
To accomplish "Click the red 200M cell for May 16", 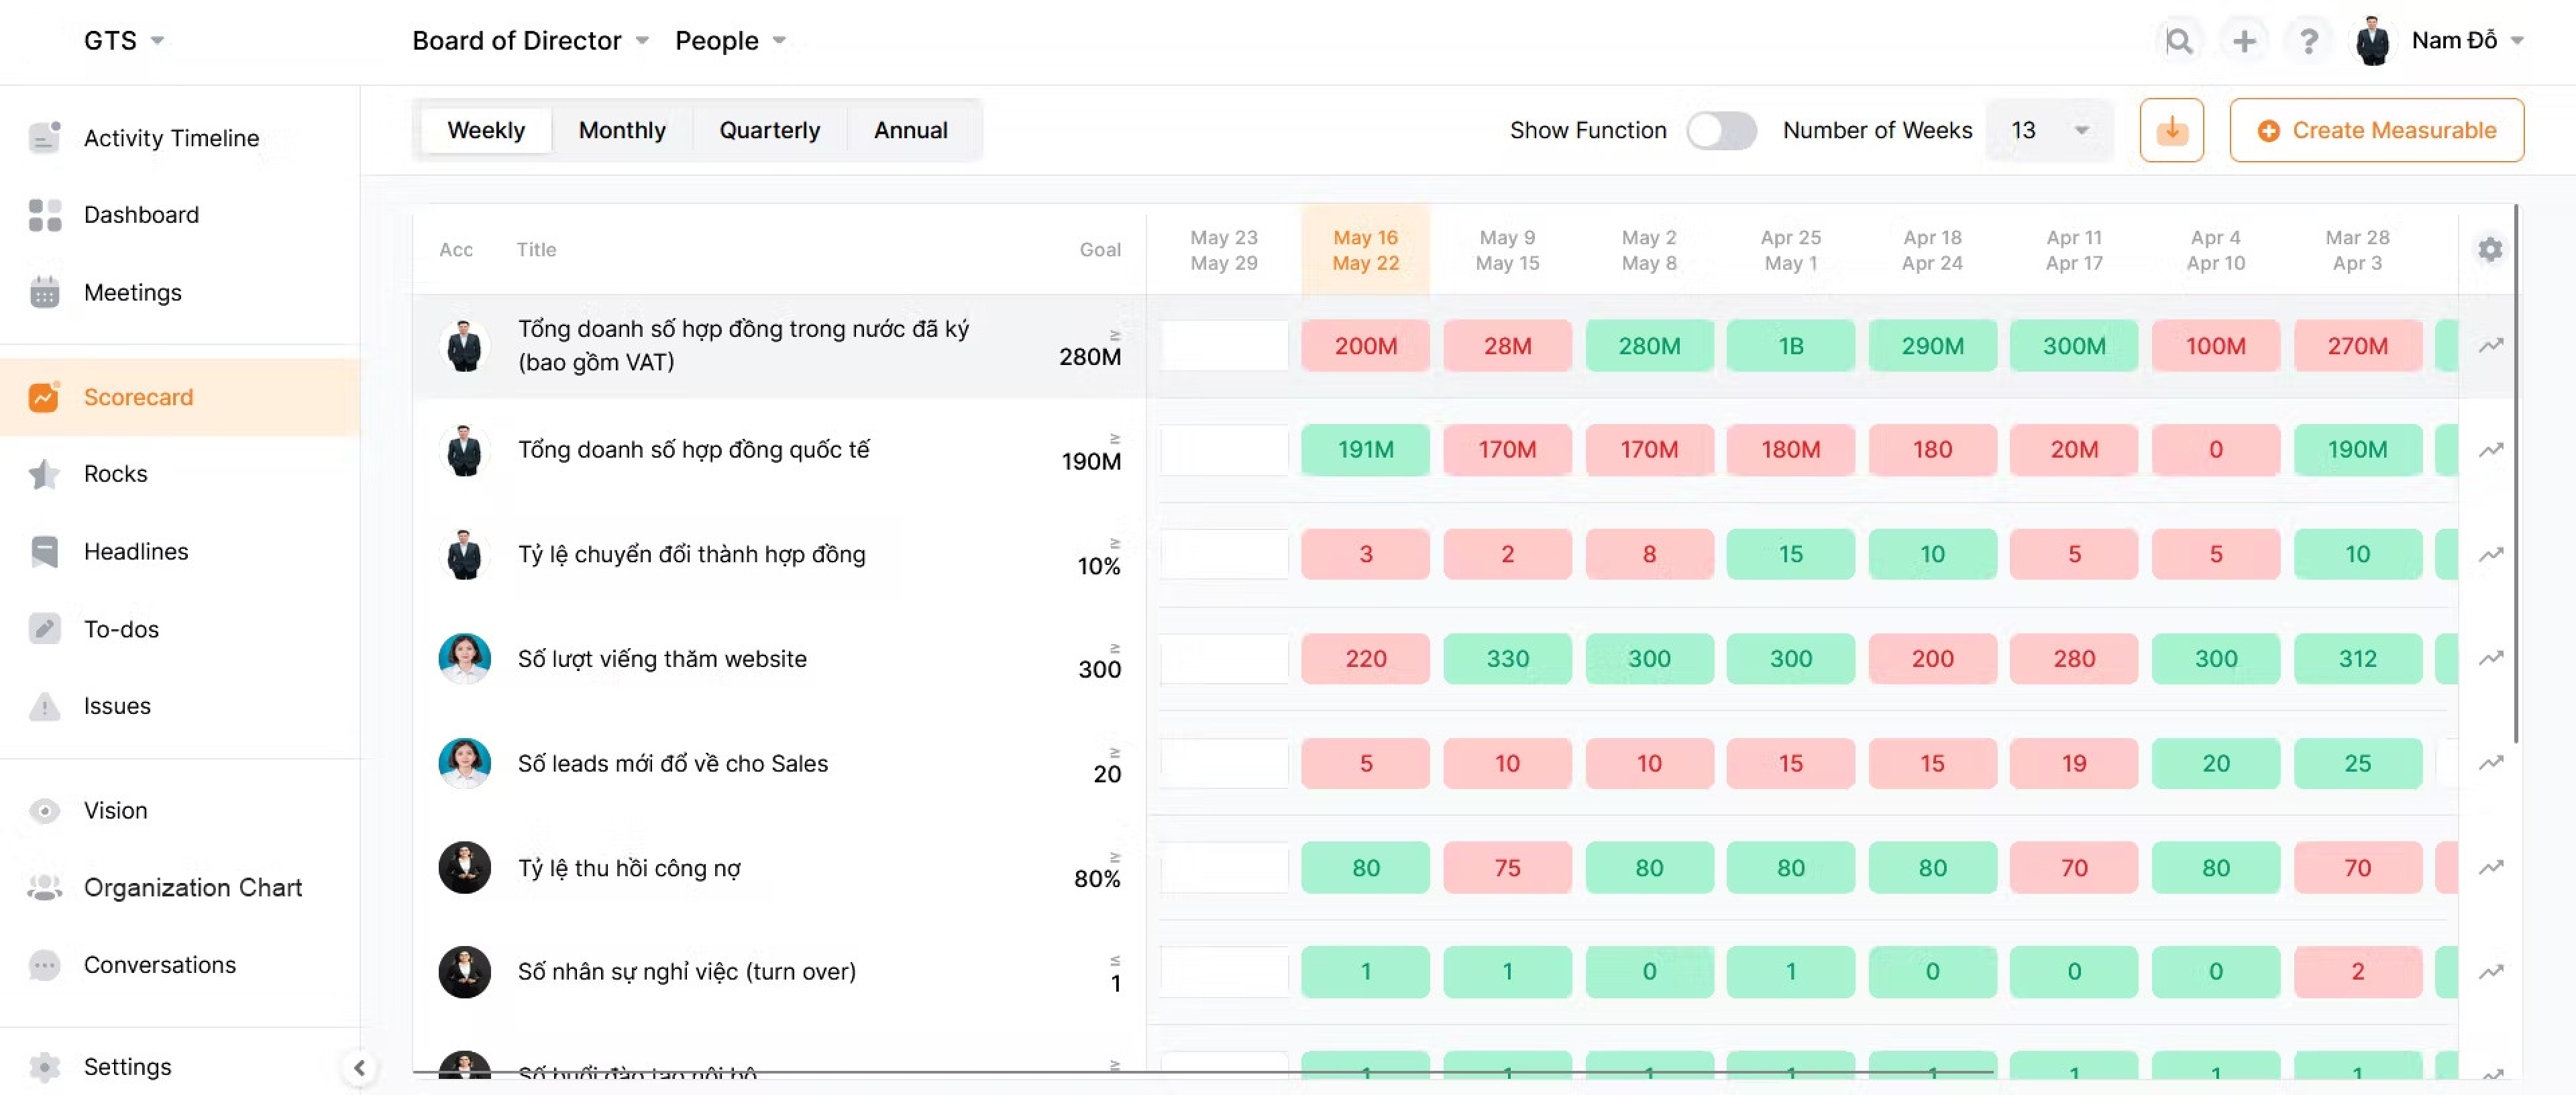I will pyautogui.click(x=1365, y=346).
